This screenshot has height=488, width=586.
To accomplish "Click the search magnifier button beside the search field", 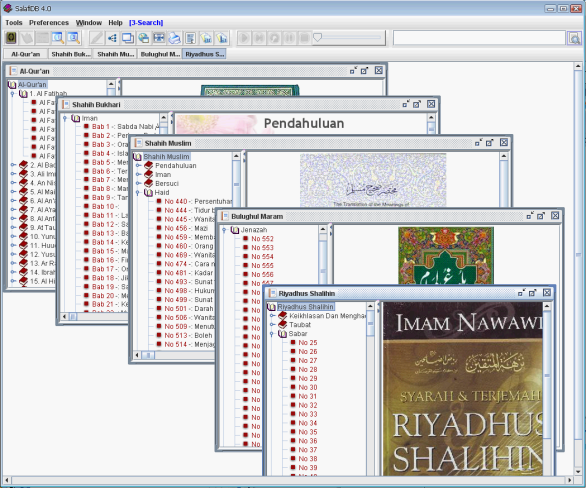I will coord(574,38).
